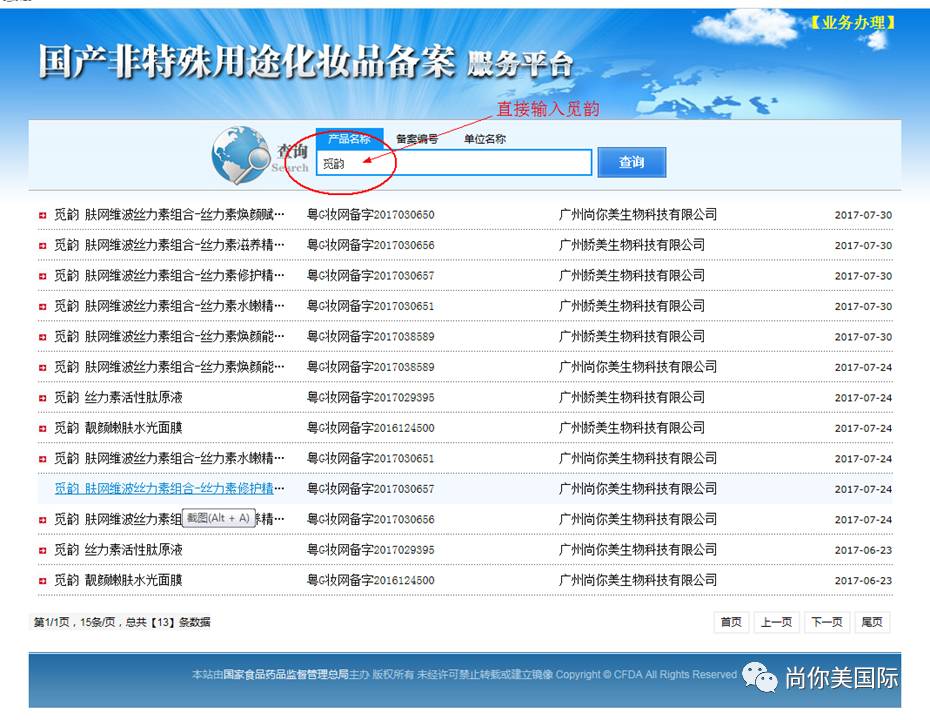Click red bullet of record 2017030651 dated 2017-07-30
Screen dimensions: 930x720
[x=42, y=306]
